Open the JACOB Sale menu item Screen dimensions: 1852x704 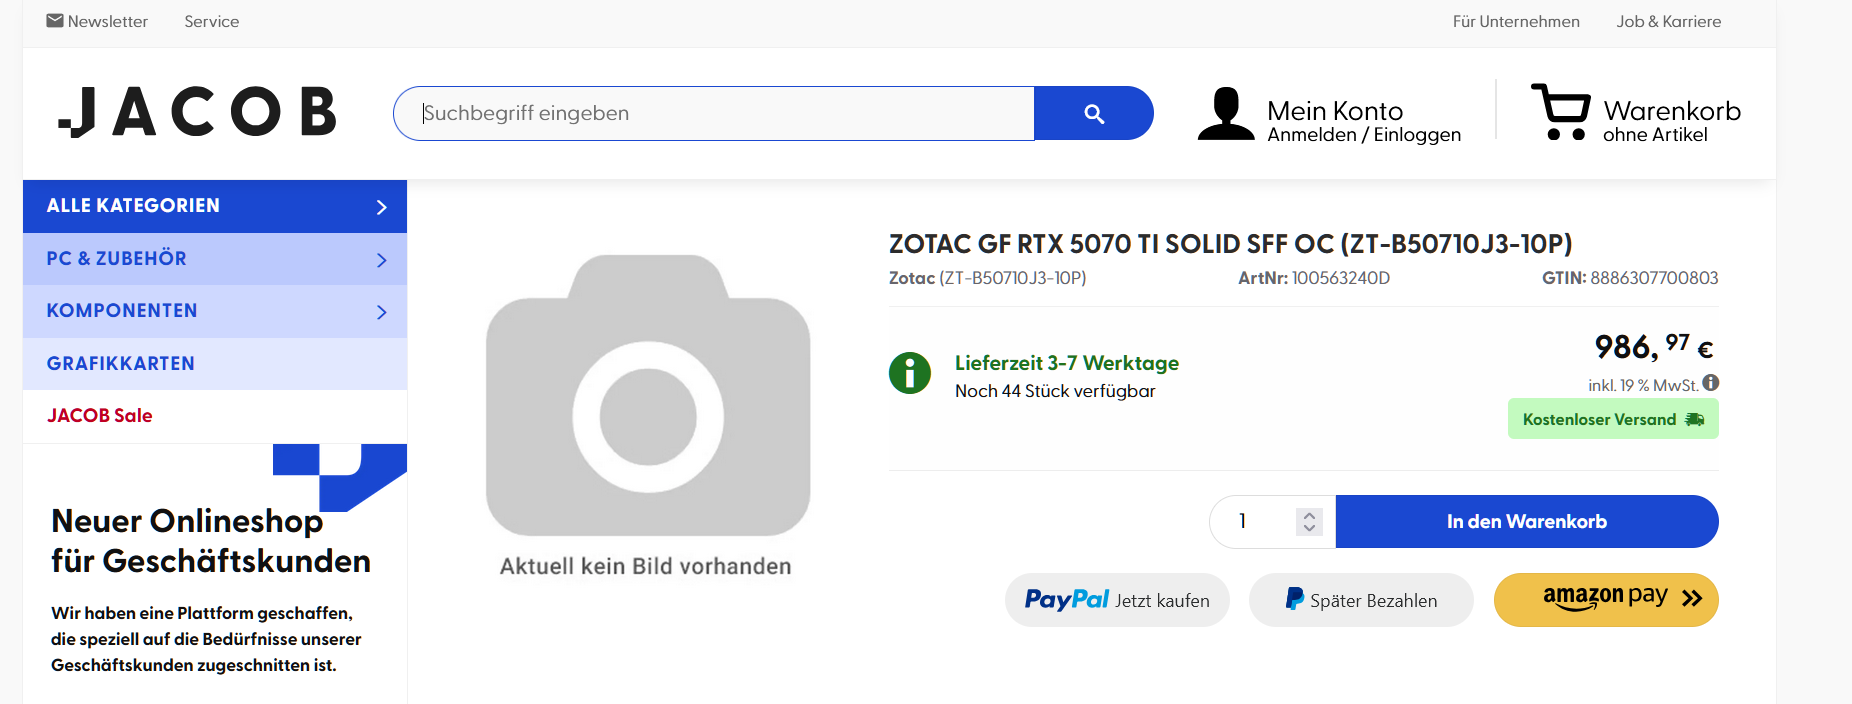point(100,415)
